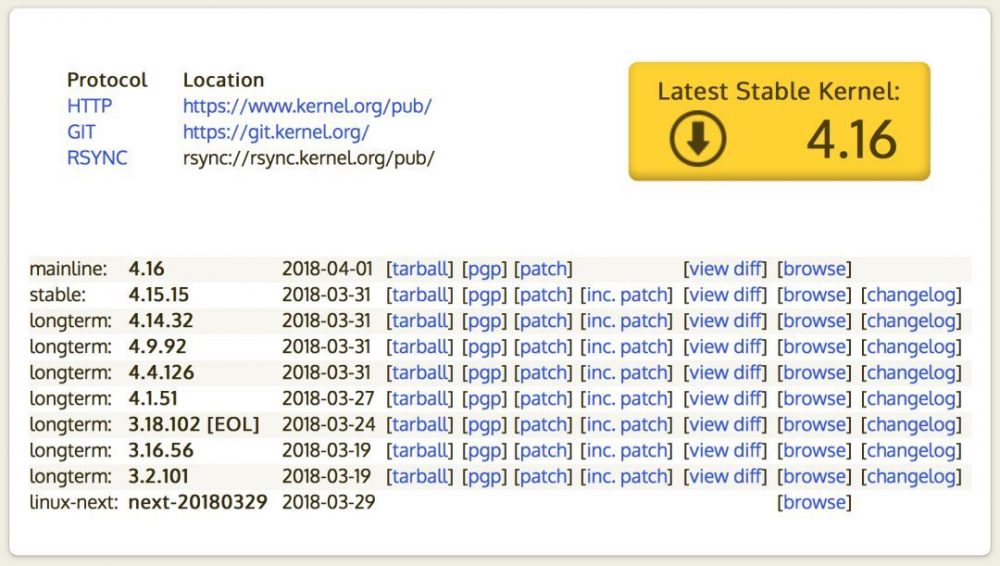Download the longterm 4.1.51 tarball
This screenshot has width=1000, height=566.
420,398
